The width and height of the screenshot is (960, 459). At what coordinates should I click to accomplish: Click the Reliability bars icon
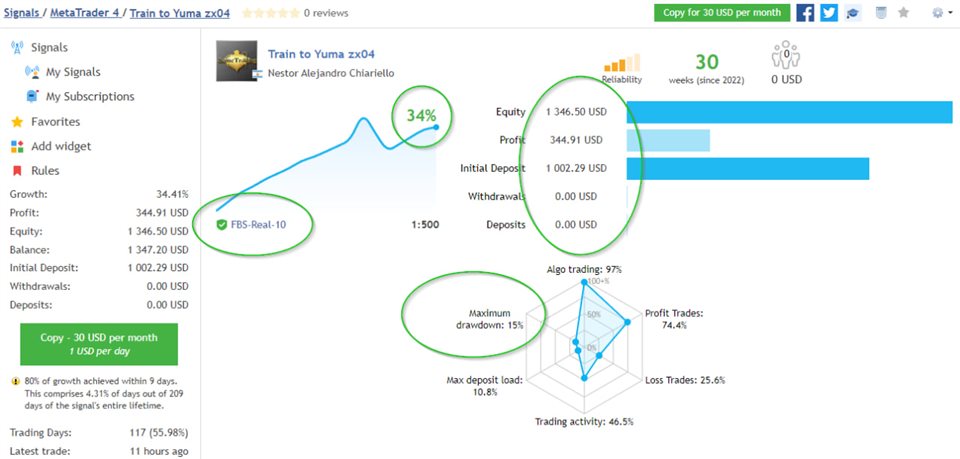click(x=622, y=63)
